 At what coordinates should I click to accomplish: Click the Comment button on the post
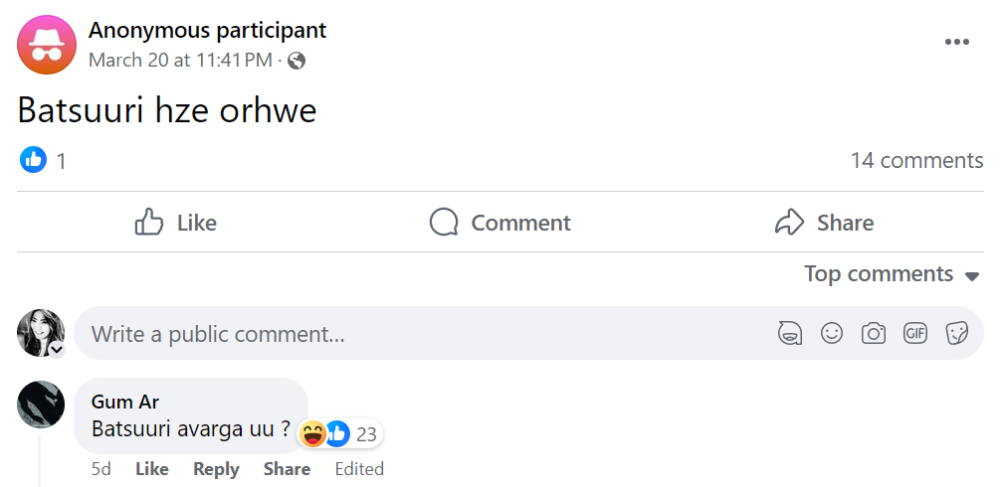(x=500, y=222)
